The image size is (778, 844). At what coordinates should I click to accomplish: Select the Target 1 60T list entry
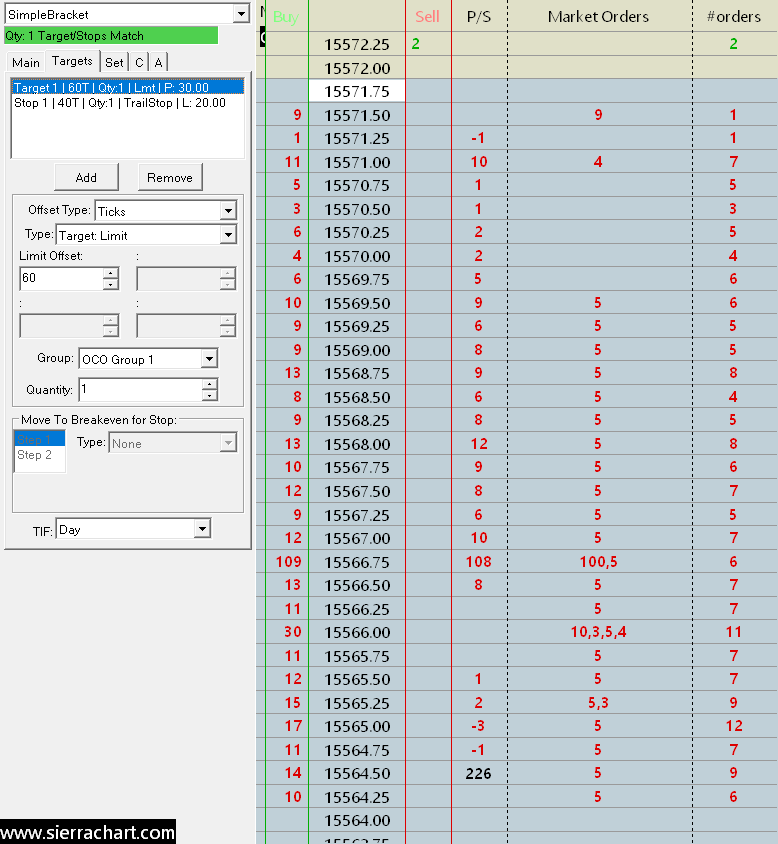[x=128, y=87]
